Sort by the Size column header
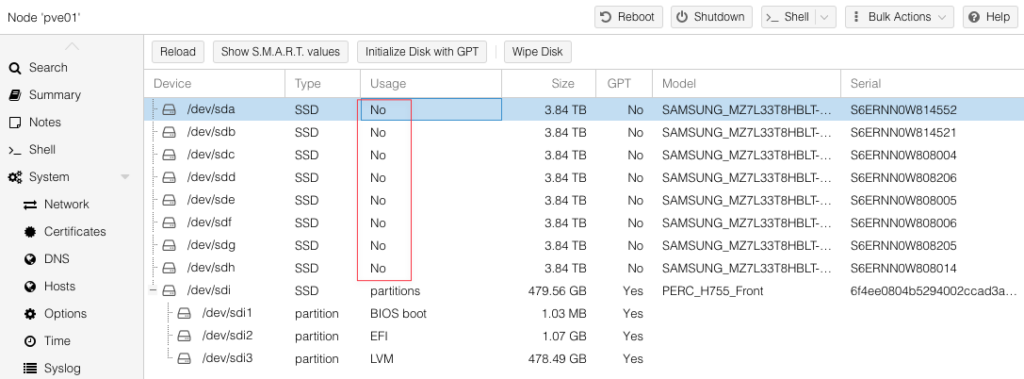Viewport: 1024px width, 379px height. pos(549,84)
